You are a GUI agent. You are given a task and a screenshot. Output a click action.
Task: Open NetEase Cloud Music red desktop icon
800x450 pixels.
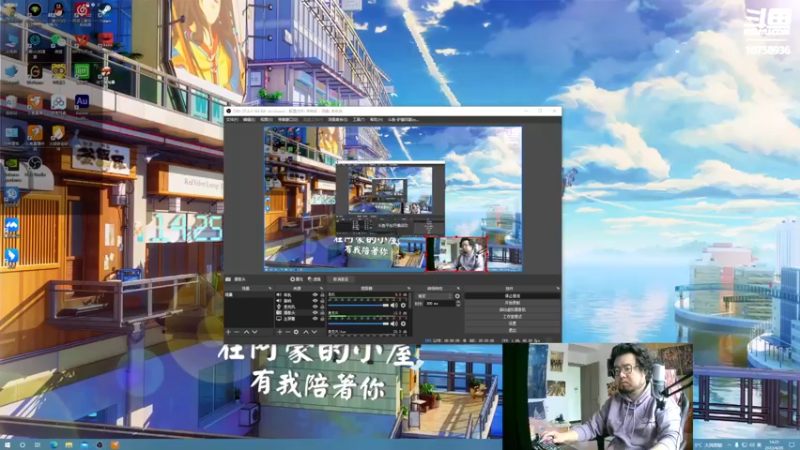[x=82, y=10]
